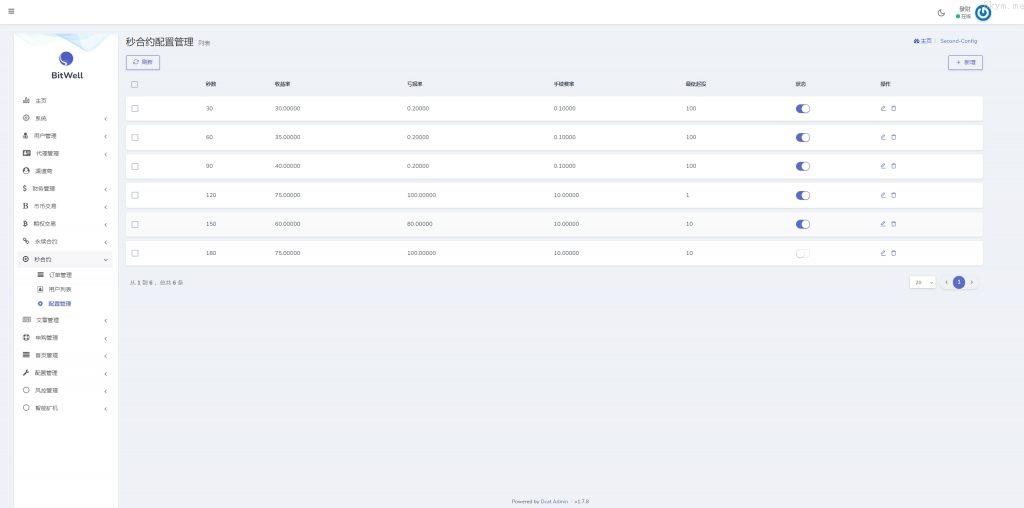Enable the status toggle for the 180-second row

tap(803, 253)
